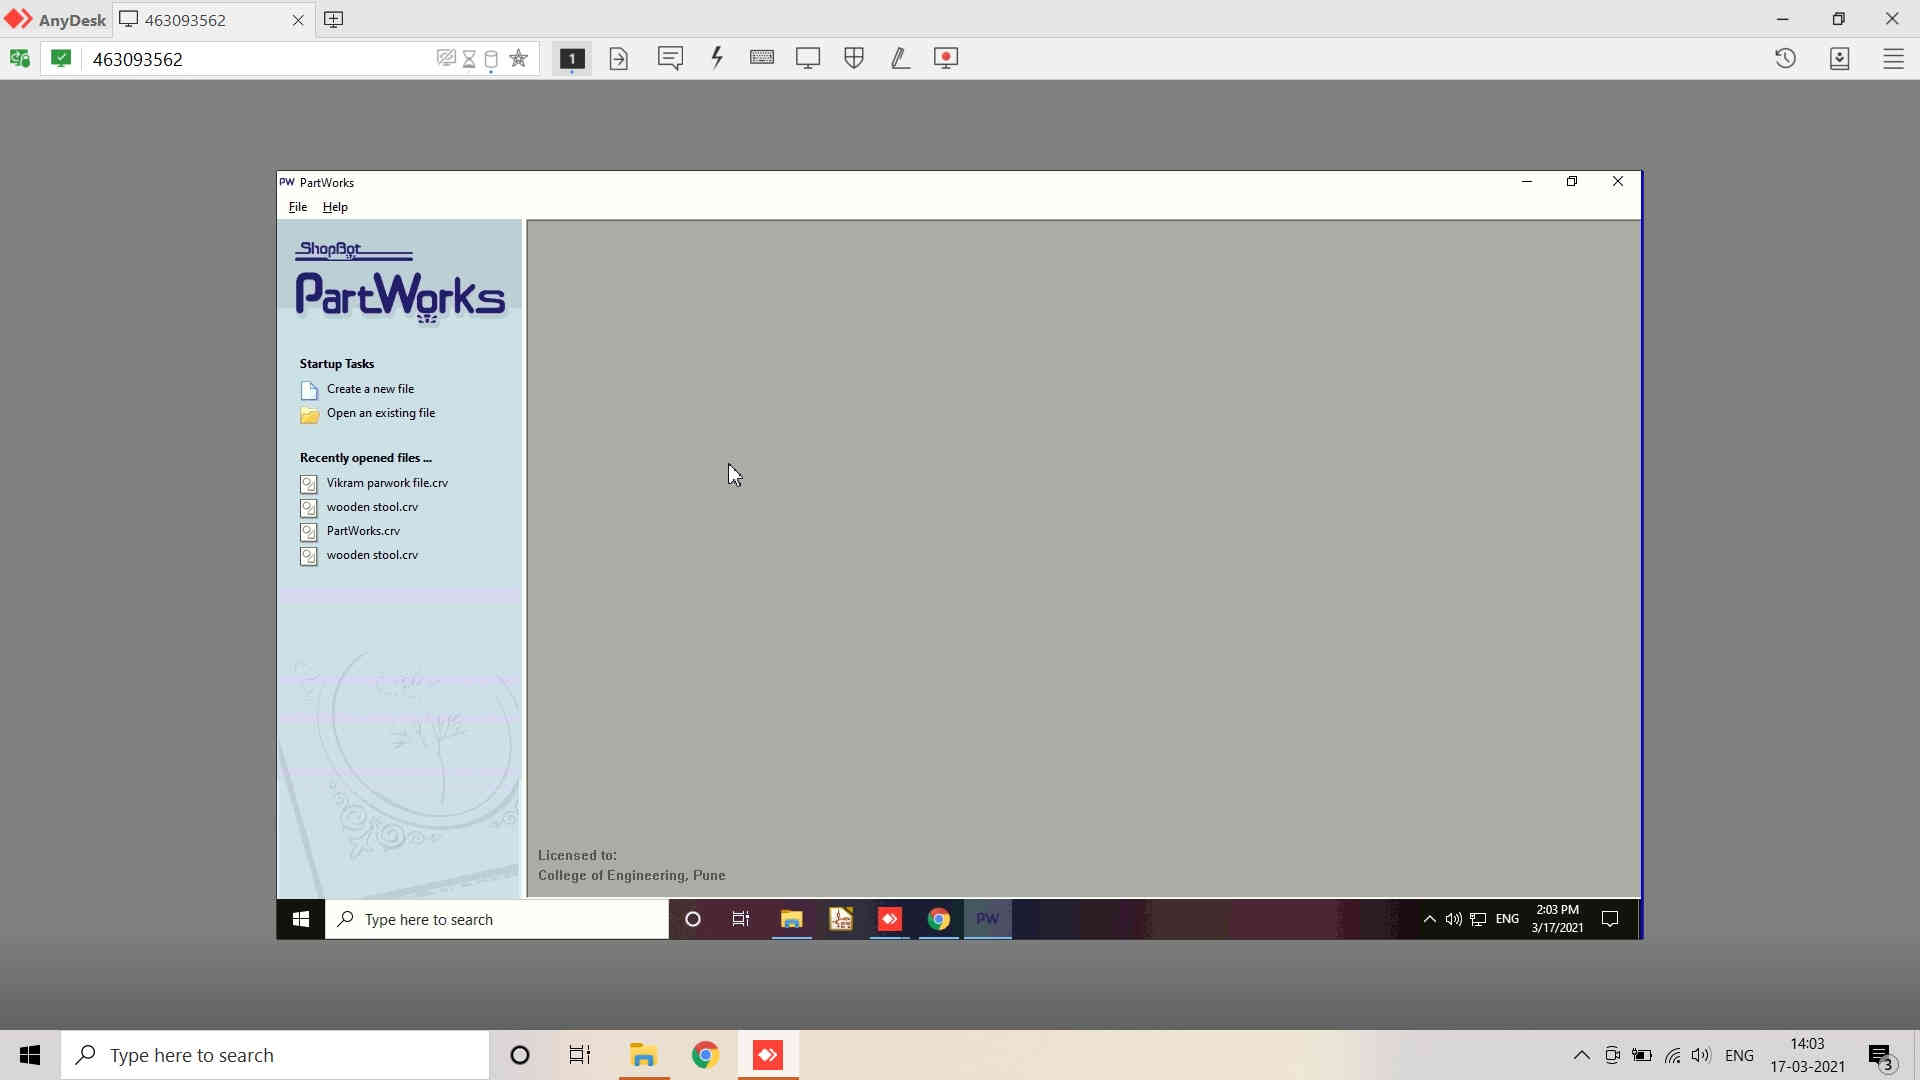This screenshot has height=1080, width=1920.
Task: Click remote Cortana circle icon
Action: pyautogui.click(x=692, y=919)
